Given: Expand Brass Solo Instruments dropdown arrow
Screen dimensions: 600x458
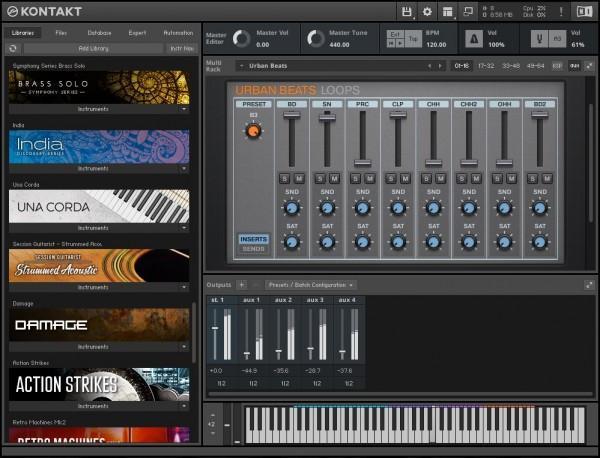Looking at the screenshot, I should coord(184,109).
